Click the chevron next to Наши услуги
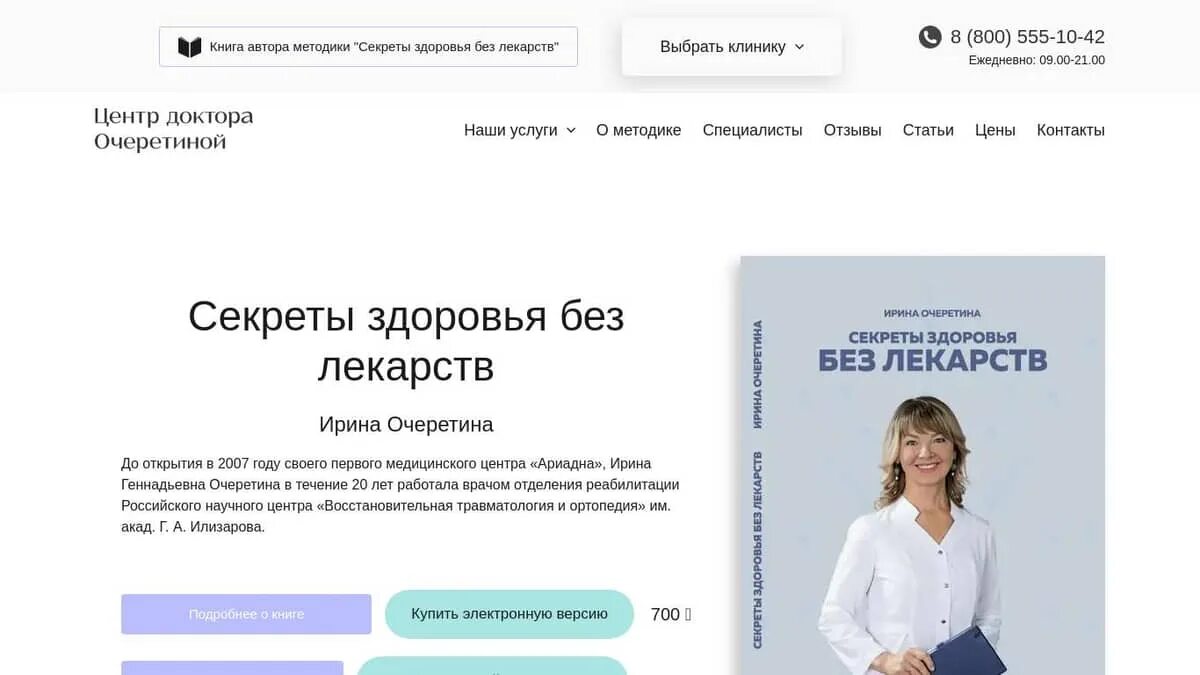1200x675 pixels. (571, 130)
